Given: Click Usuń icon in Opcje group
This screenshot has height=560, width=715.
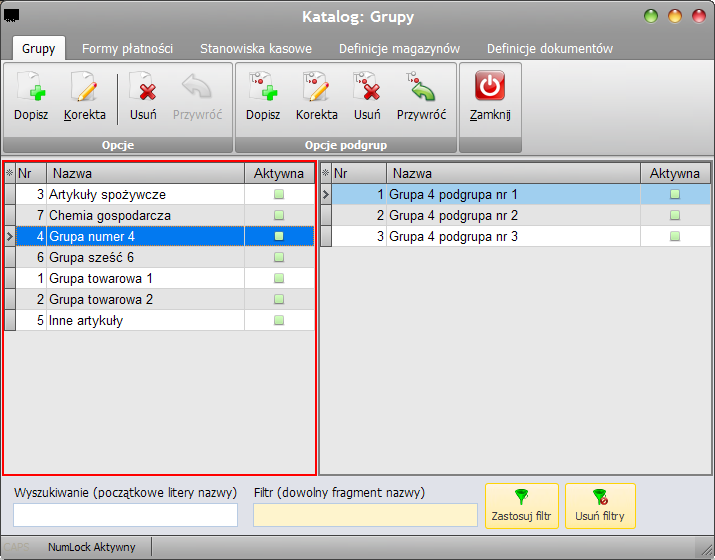Looking at the screenshot, I should pyautogui.click(x=143, y=87).
